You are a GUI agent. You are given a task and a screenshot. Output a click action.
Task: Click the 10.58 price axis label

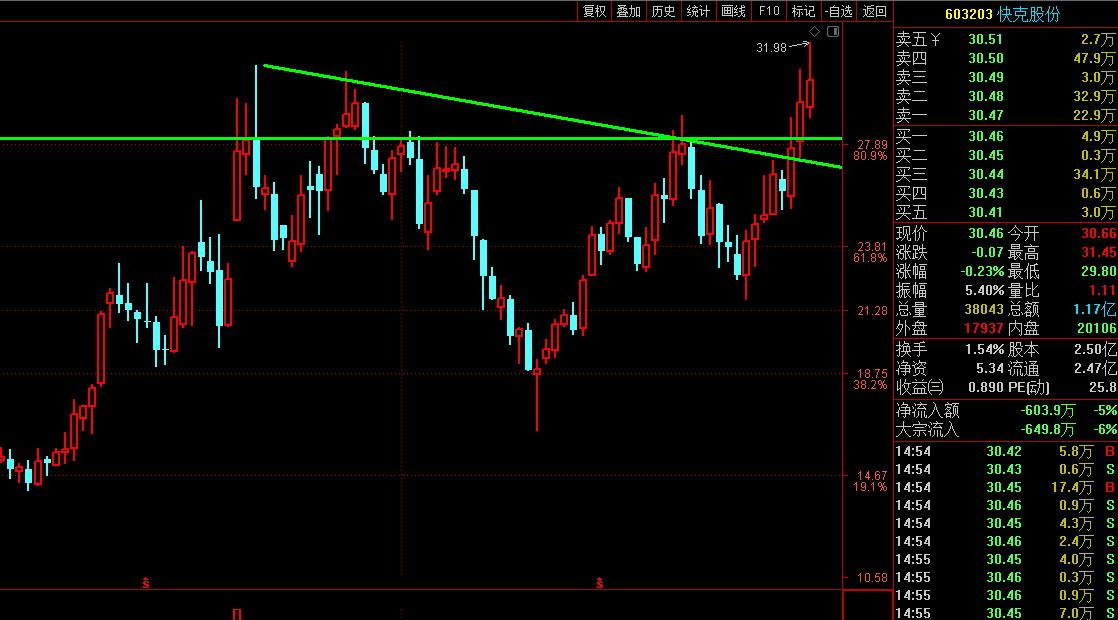pyautogui.click(x=872, y=578)
